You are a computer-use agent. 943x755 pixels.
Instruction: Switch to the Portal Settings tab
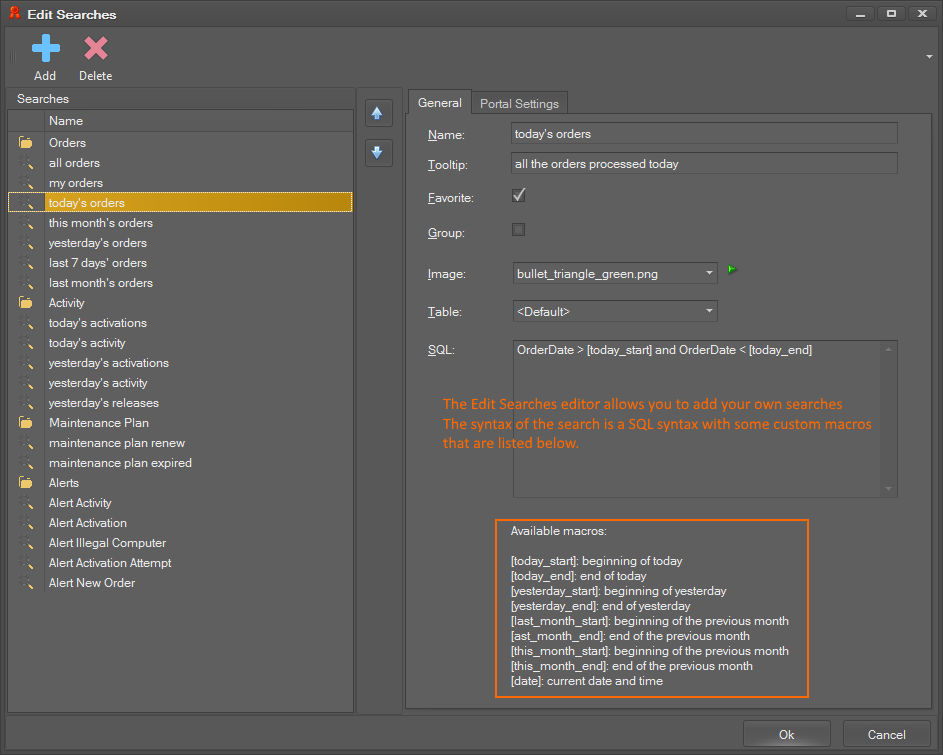519,103
